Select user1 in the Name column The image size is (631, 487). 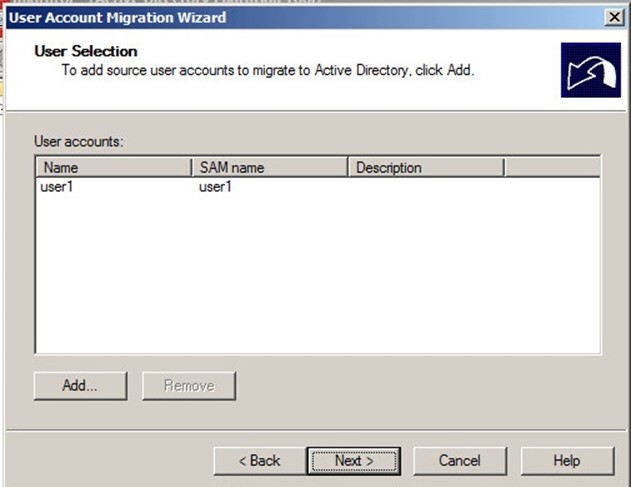[x=56, y=186]
